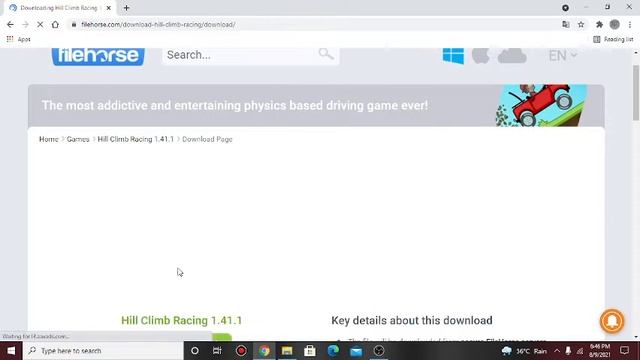Open Microsoft Edge from taskbar
The width and height of the screenshot is (640, 360).
tap(333, 351)
